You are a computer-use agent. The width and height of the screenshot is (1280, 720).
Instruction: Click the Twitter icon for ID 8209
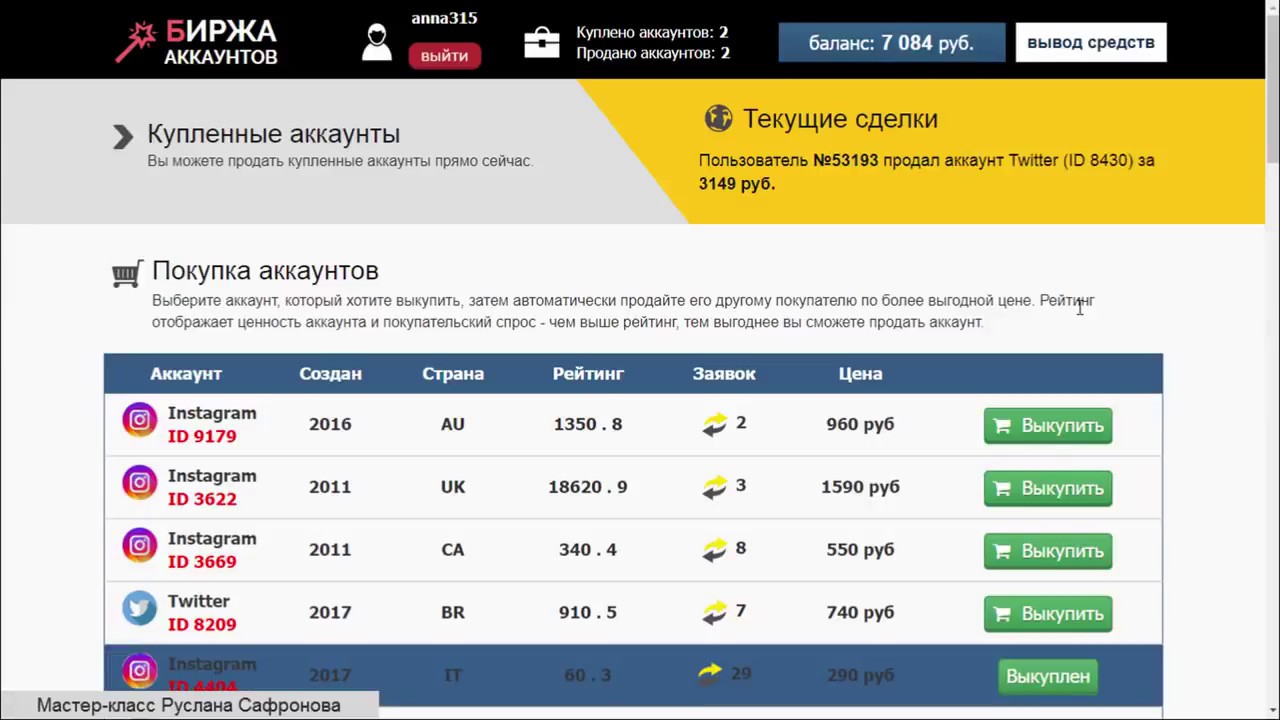click(x=140, y=609)
